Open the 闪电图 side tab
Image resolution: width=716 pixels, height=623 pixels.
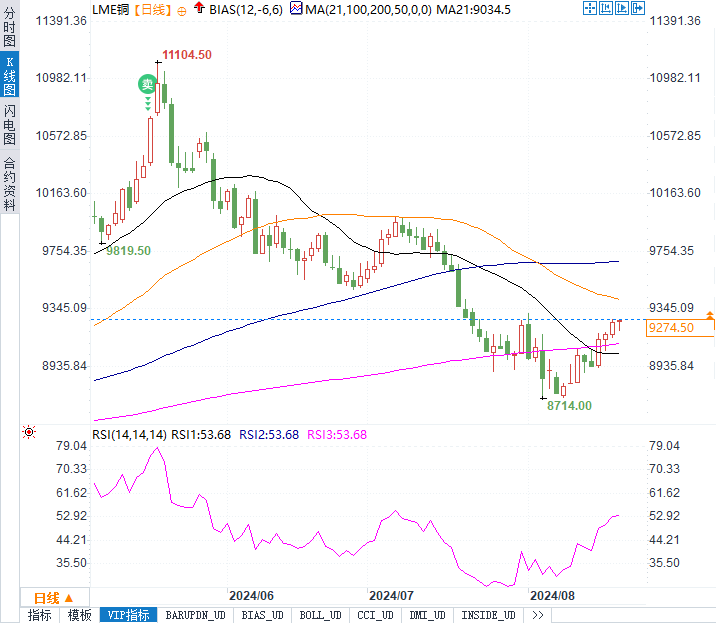coord(9,124)
